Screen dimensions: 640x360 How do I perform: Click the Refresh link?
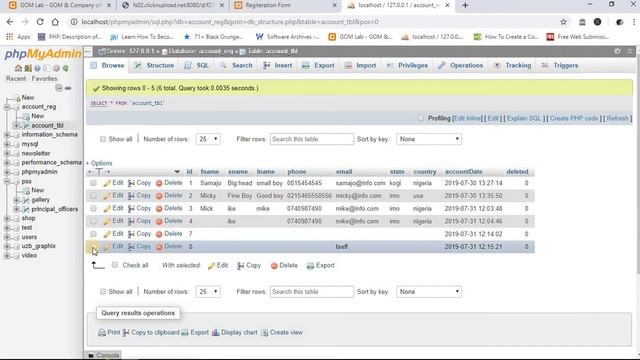[618, 118]
